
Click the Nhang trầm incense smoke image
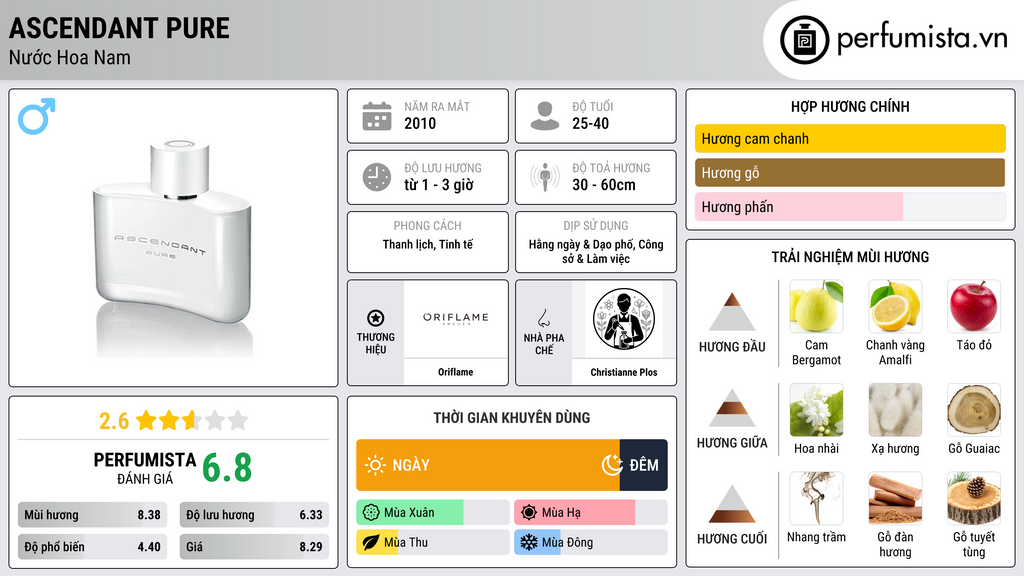coord(816,498)
